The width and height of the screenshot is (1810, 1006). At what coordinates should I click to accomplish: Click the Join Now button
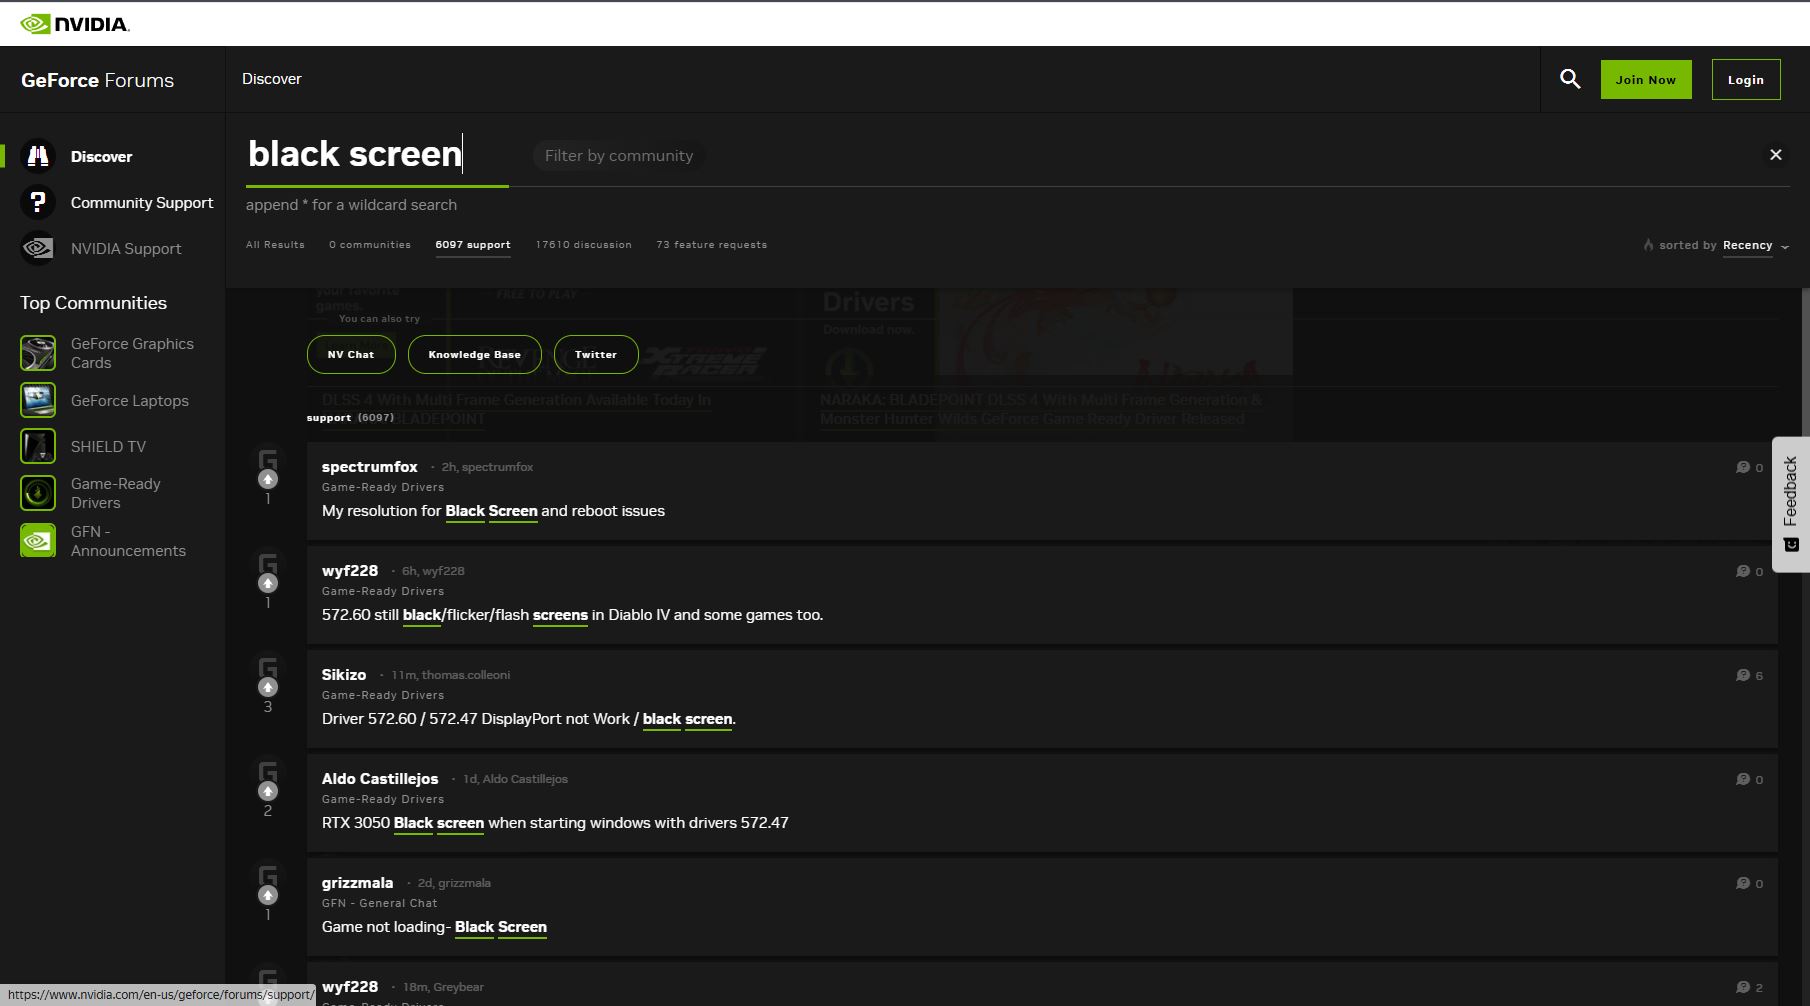point(1646,80)
